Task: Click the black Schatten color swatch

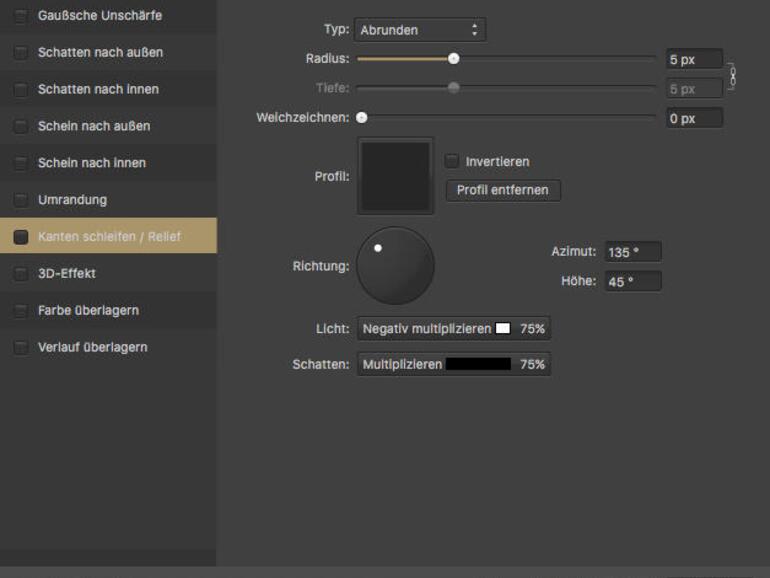Action: click(x=478, y=364)
